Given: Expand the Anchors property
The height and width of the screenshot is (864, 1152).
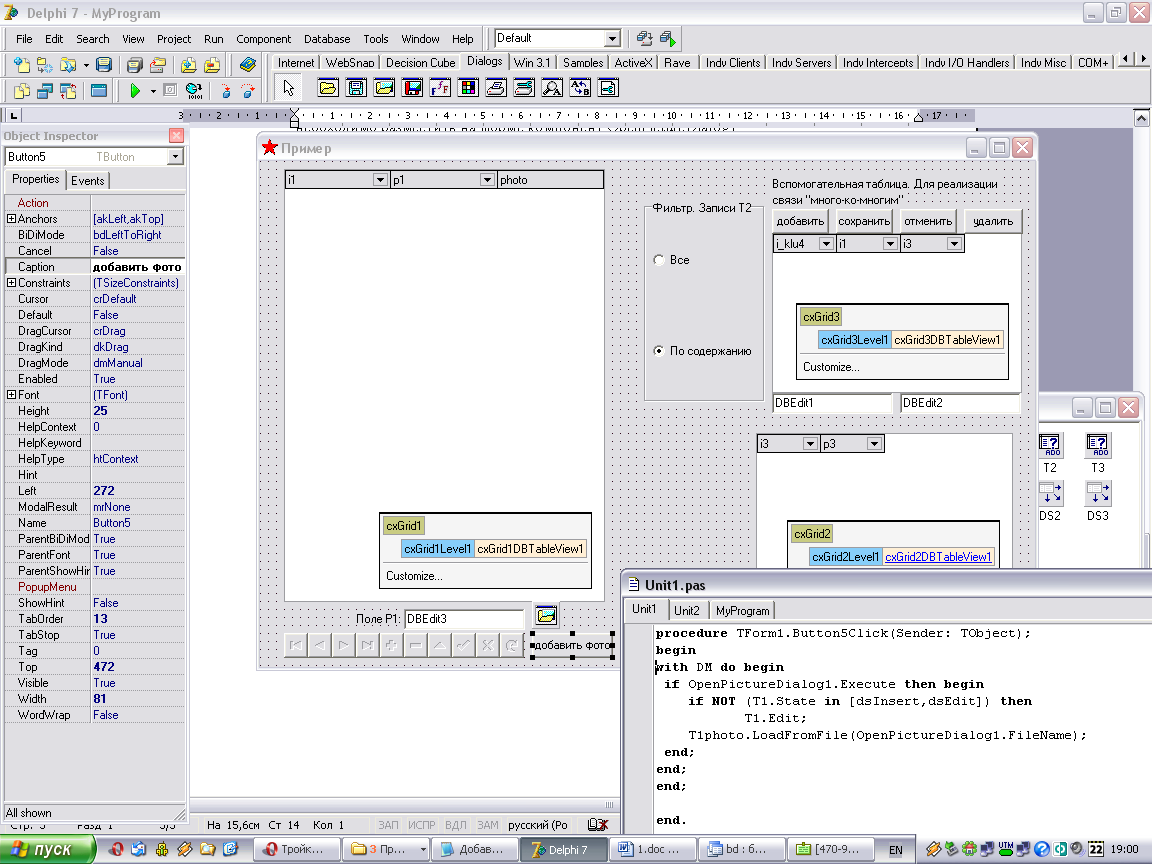Looking at the screenshot, I should coord(11,219).
